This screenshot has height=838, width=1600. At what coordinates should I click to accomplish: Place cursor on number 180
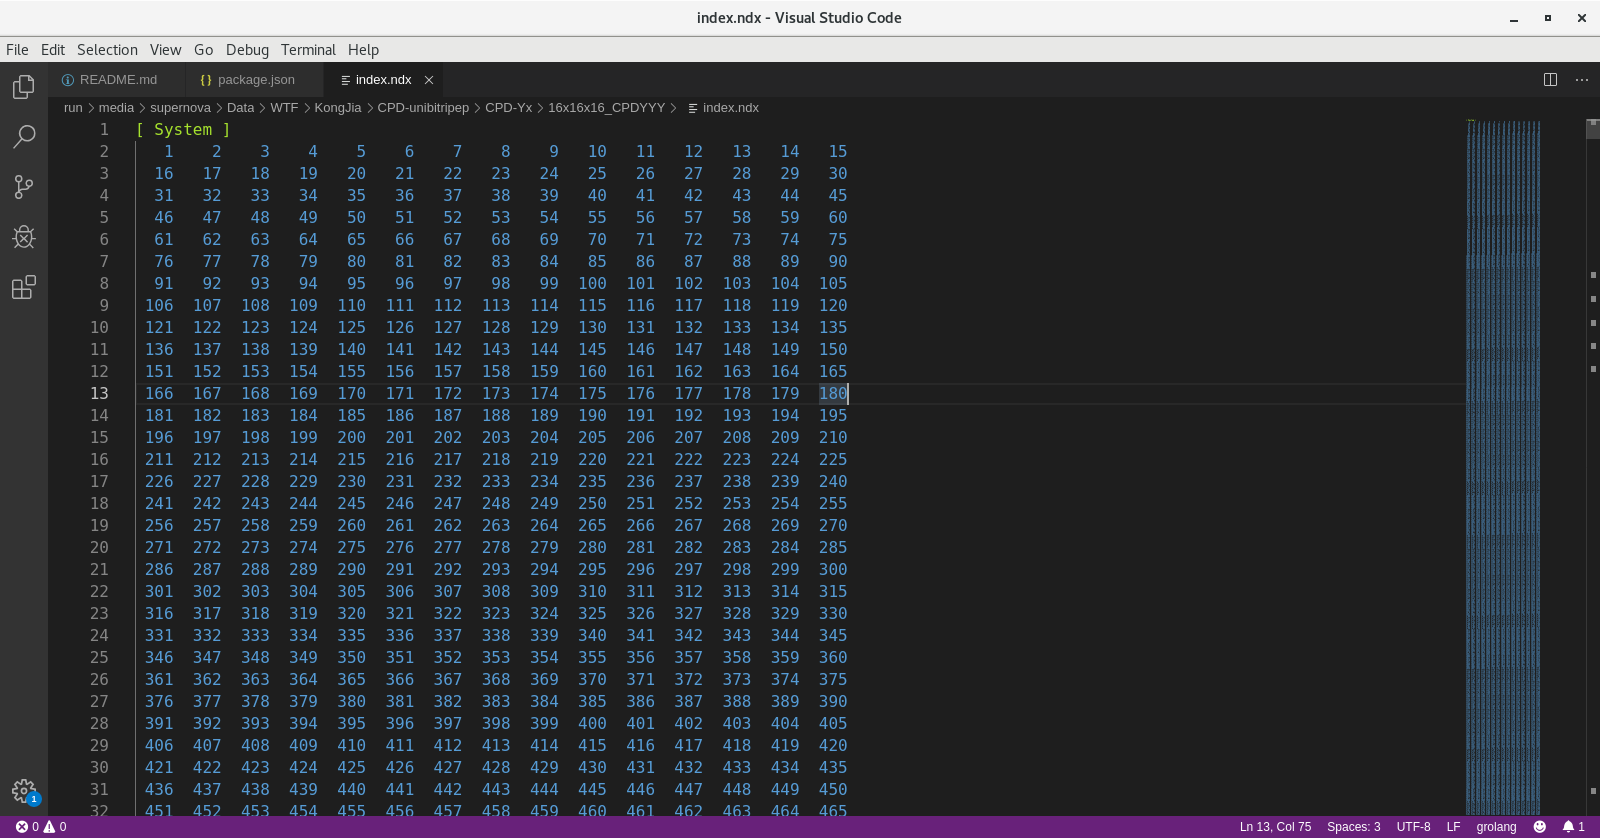[x=833, y=394]
